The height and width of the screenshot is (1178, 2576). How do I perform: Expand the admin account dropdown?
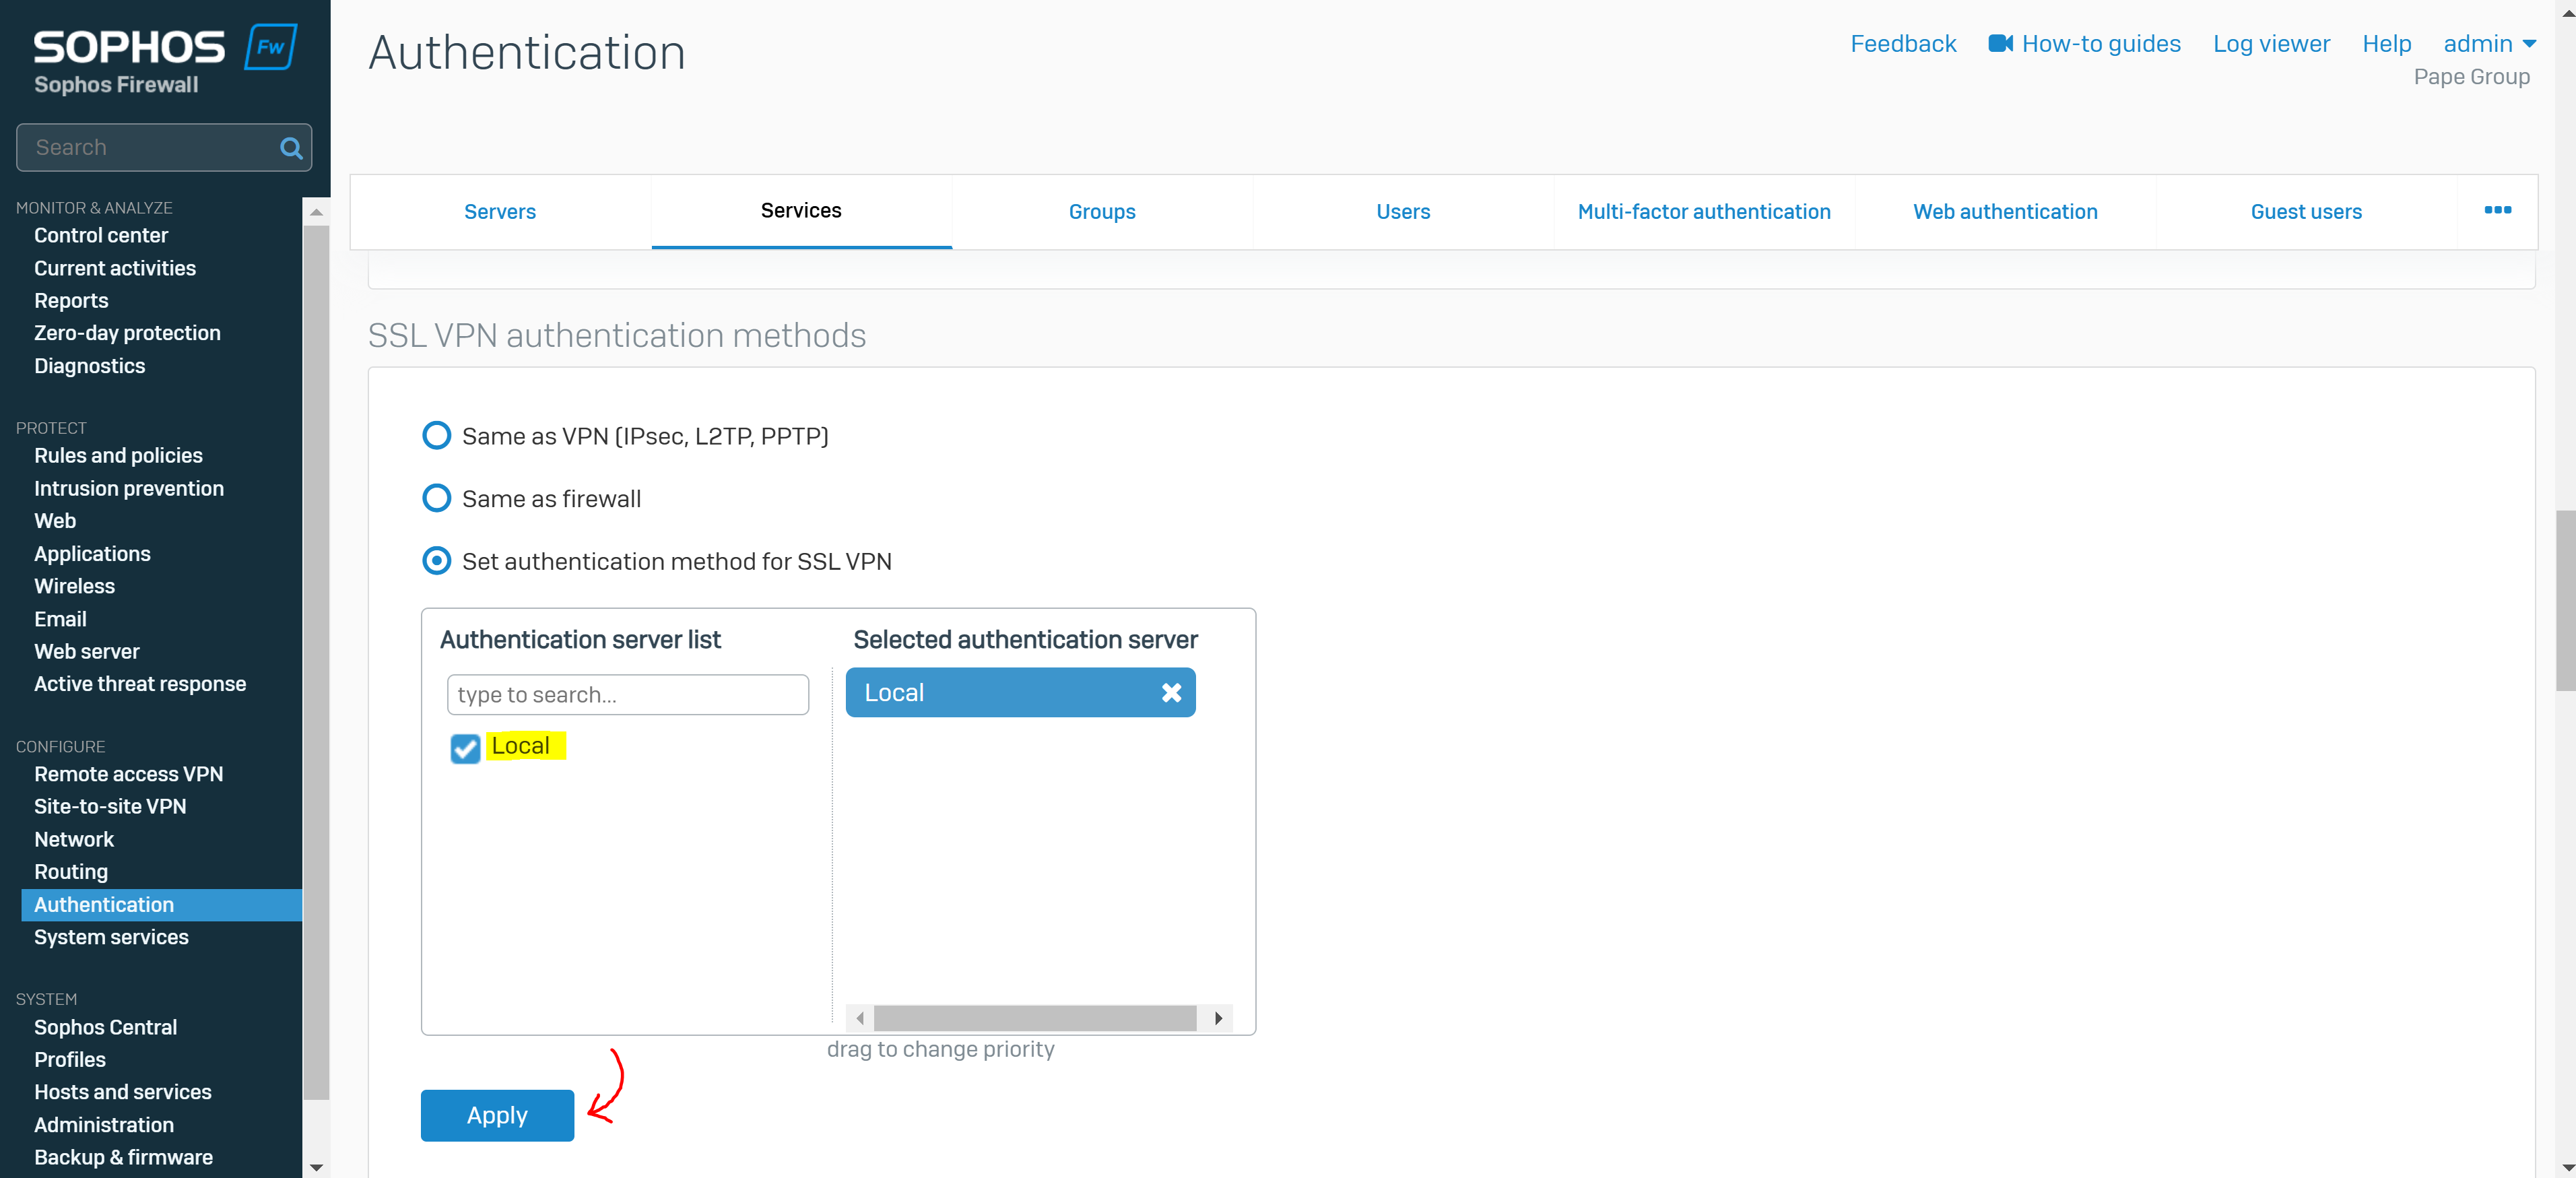click(x=2489, y=43)
